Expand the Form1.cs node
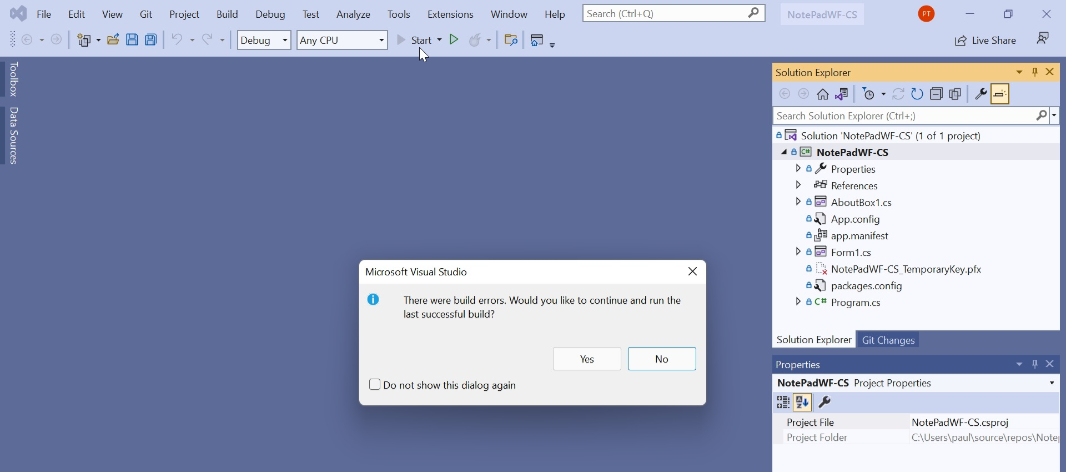This screenshot has height=472, width=1066. coord(798,252)
